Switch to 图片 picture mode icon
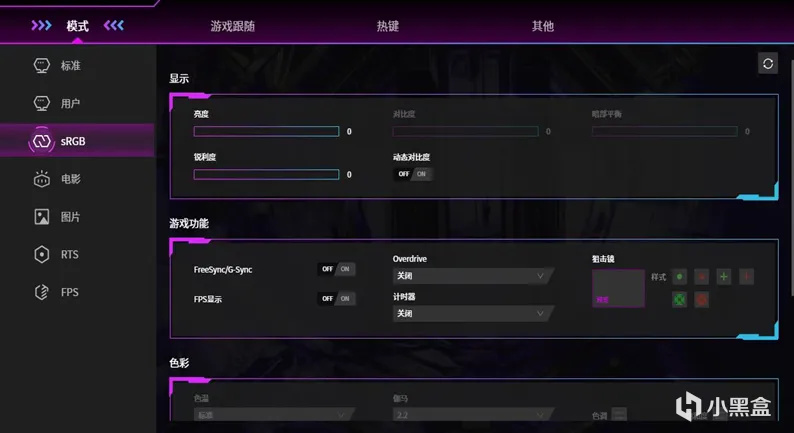 point(42,217)
